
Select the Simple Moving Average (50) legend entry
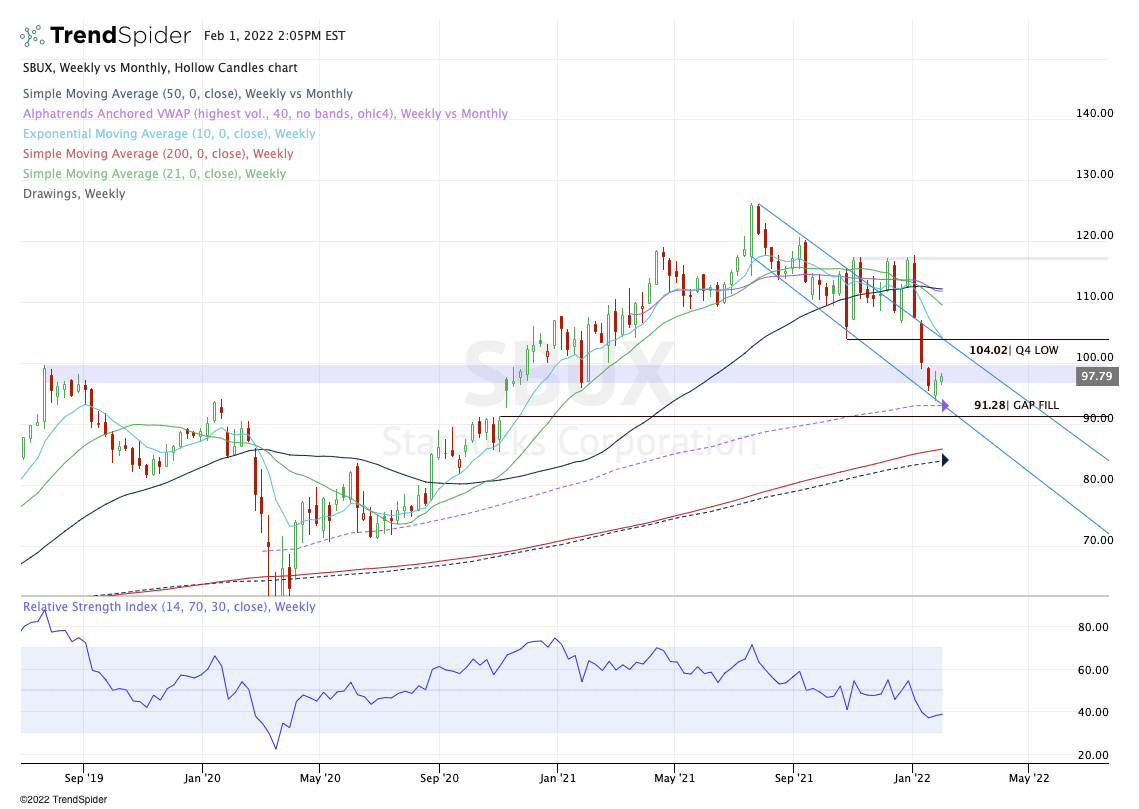point(187,94)
